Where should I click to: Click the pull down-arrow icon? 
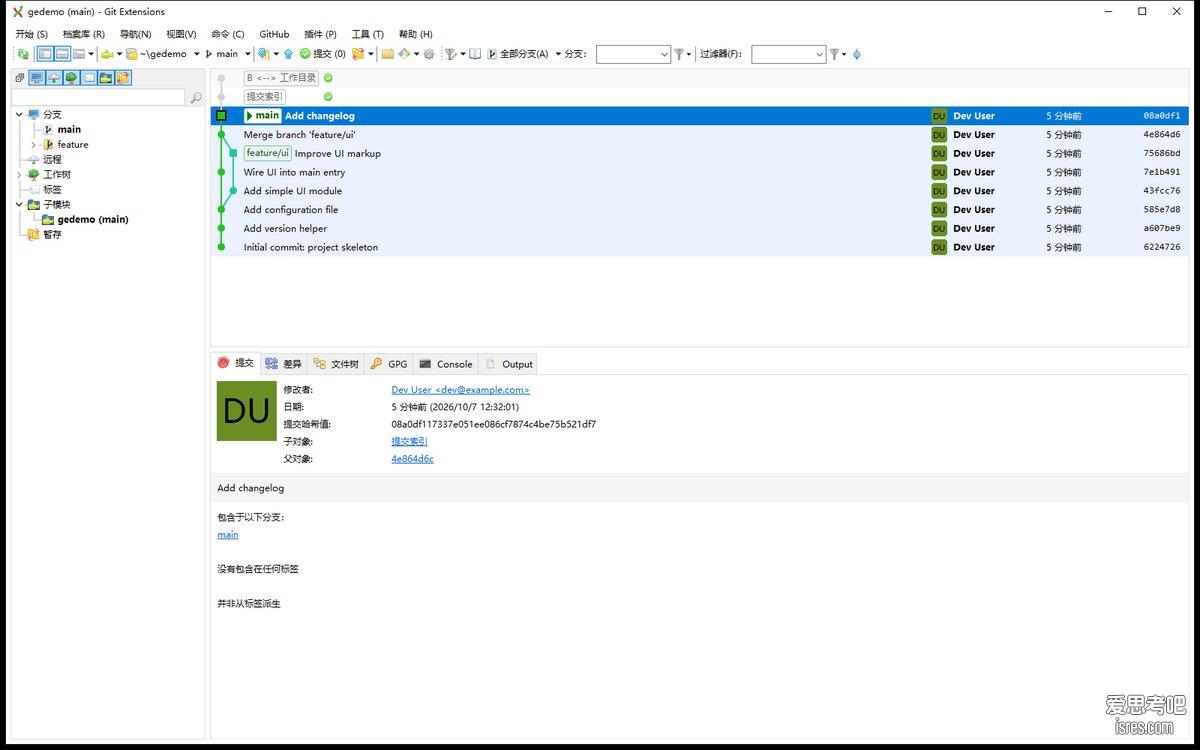click(263, 54)
